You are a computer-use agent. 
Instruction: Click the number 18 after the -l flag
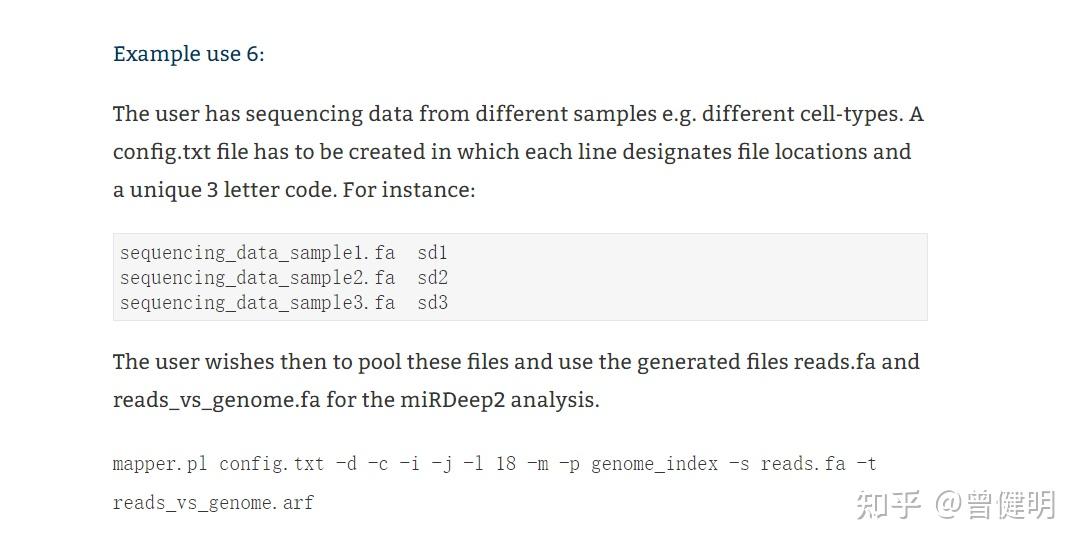[x=506, y=464]
